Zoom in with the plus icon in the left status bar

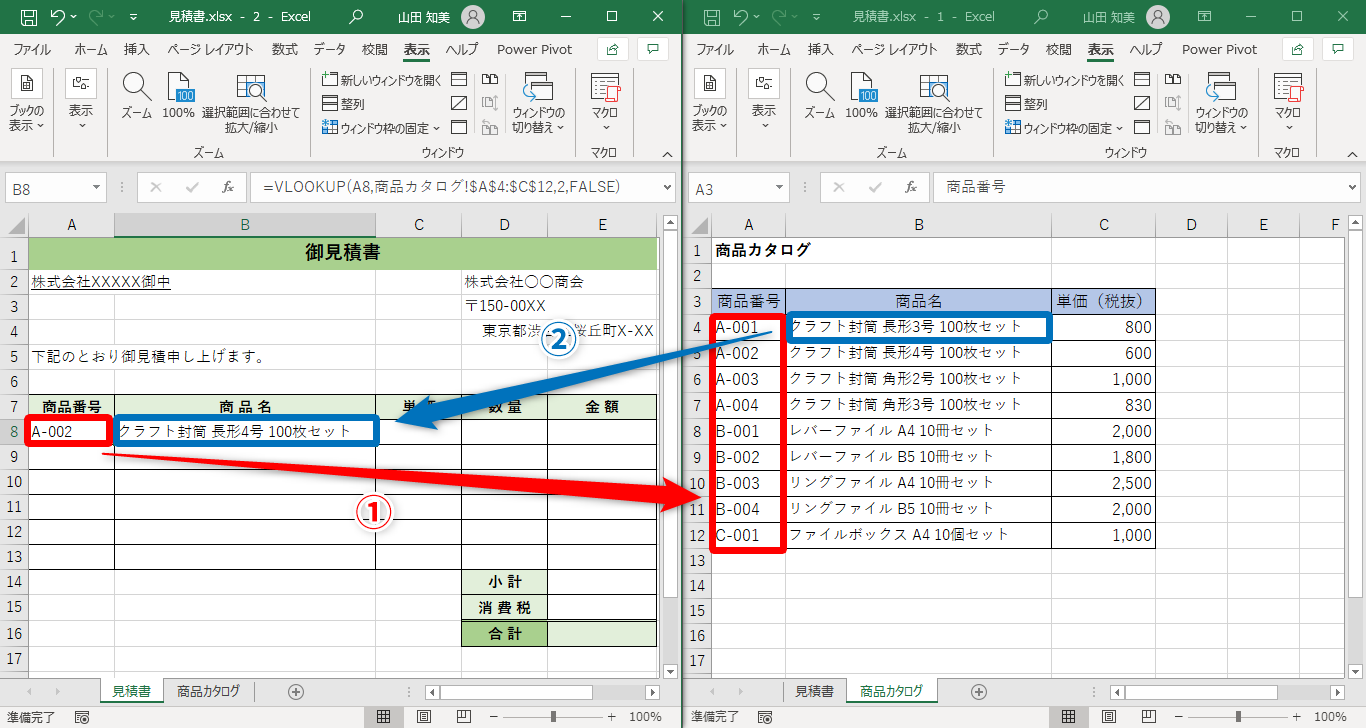pyautogui.click(x=612, y=717)
